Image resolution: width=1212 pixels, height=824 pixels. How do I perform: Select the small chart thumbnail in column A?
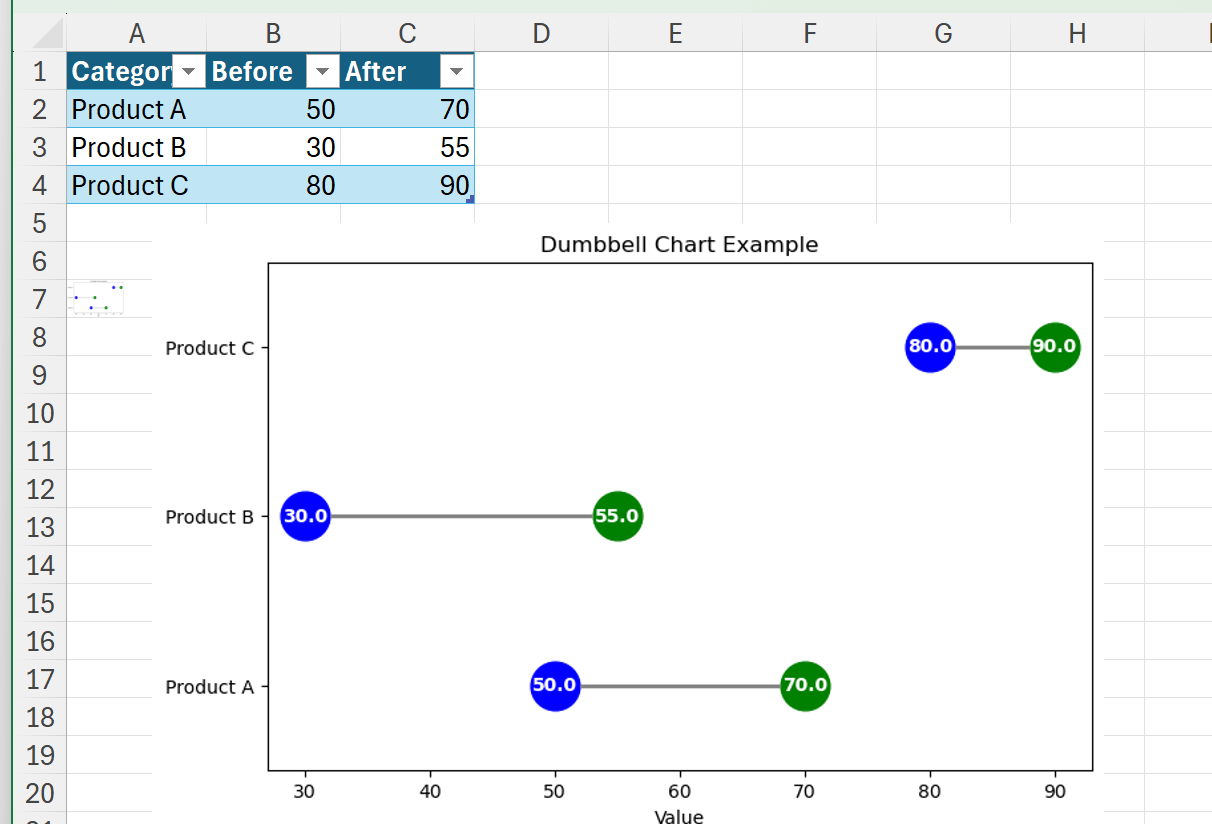tap(97, 297)
